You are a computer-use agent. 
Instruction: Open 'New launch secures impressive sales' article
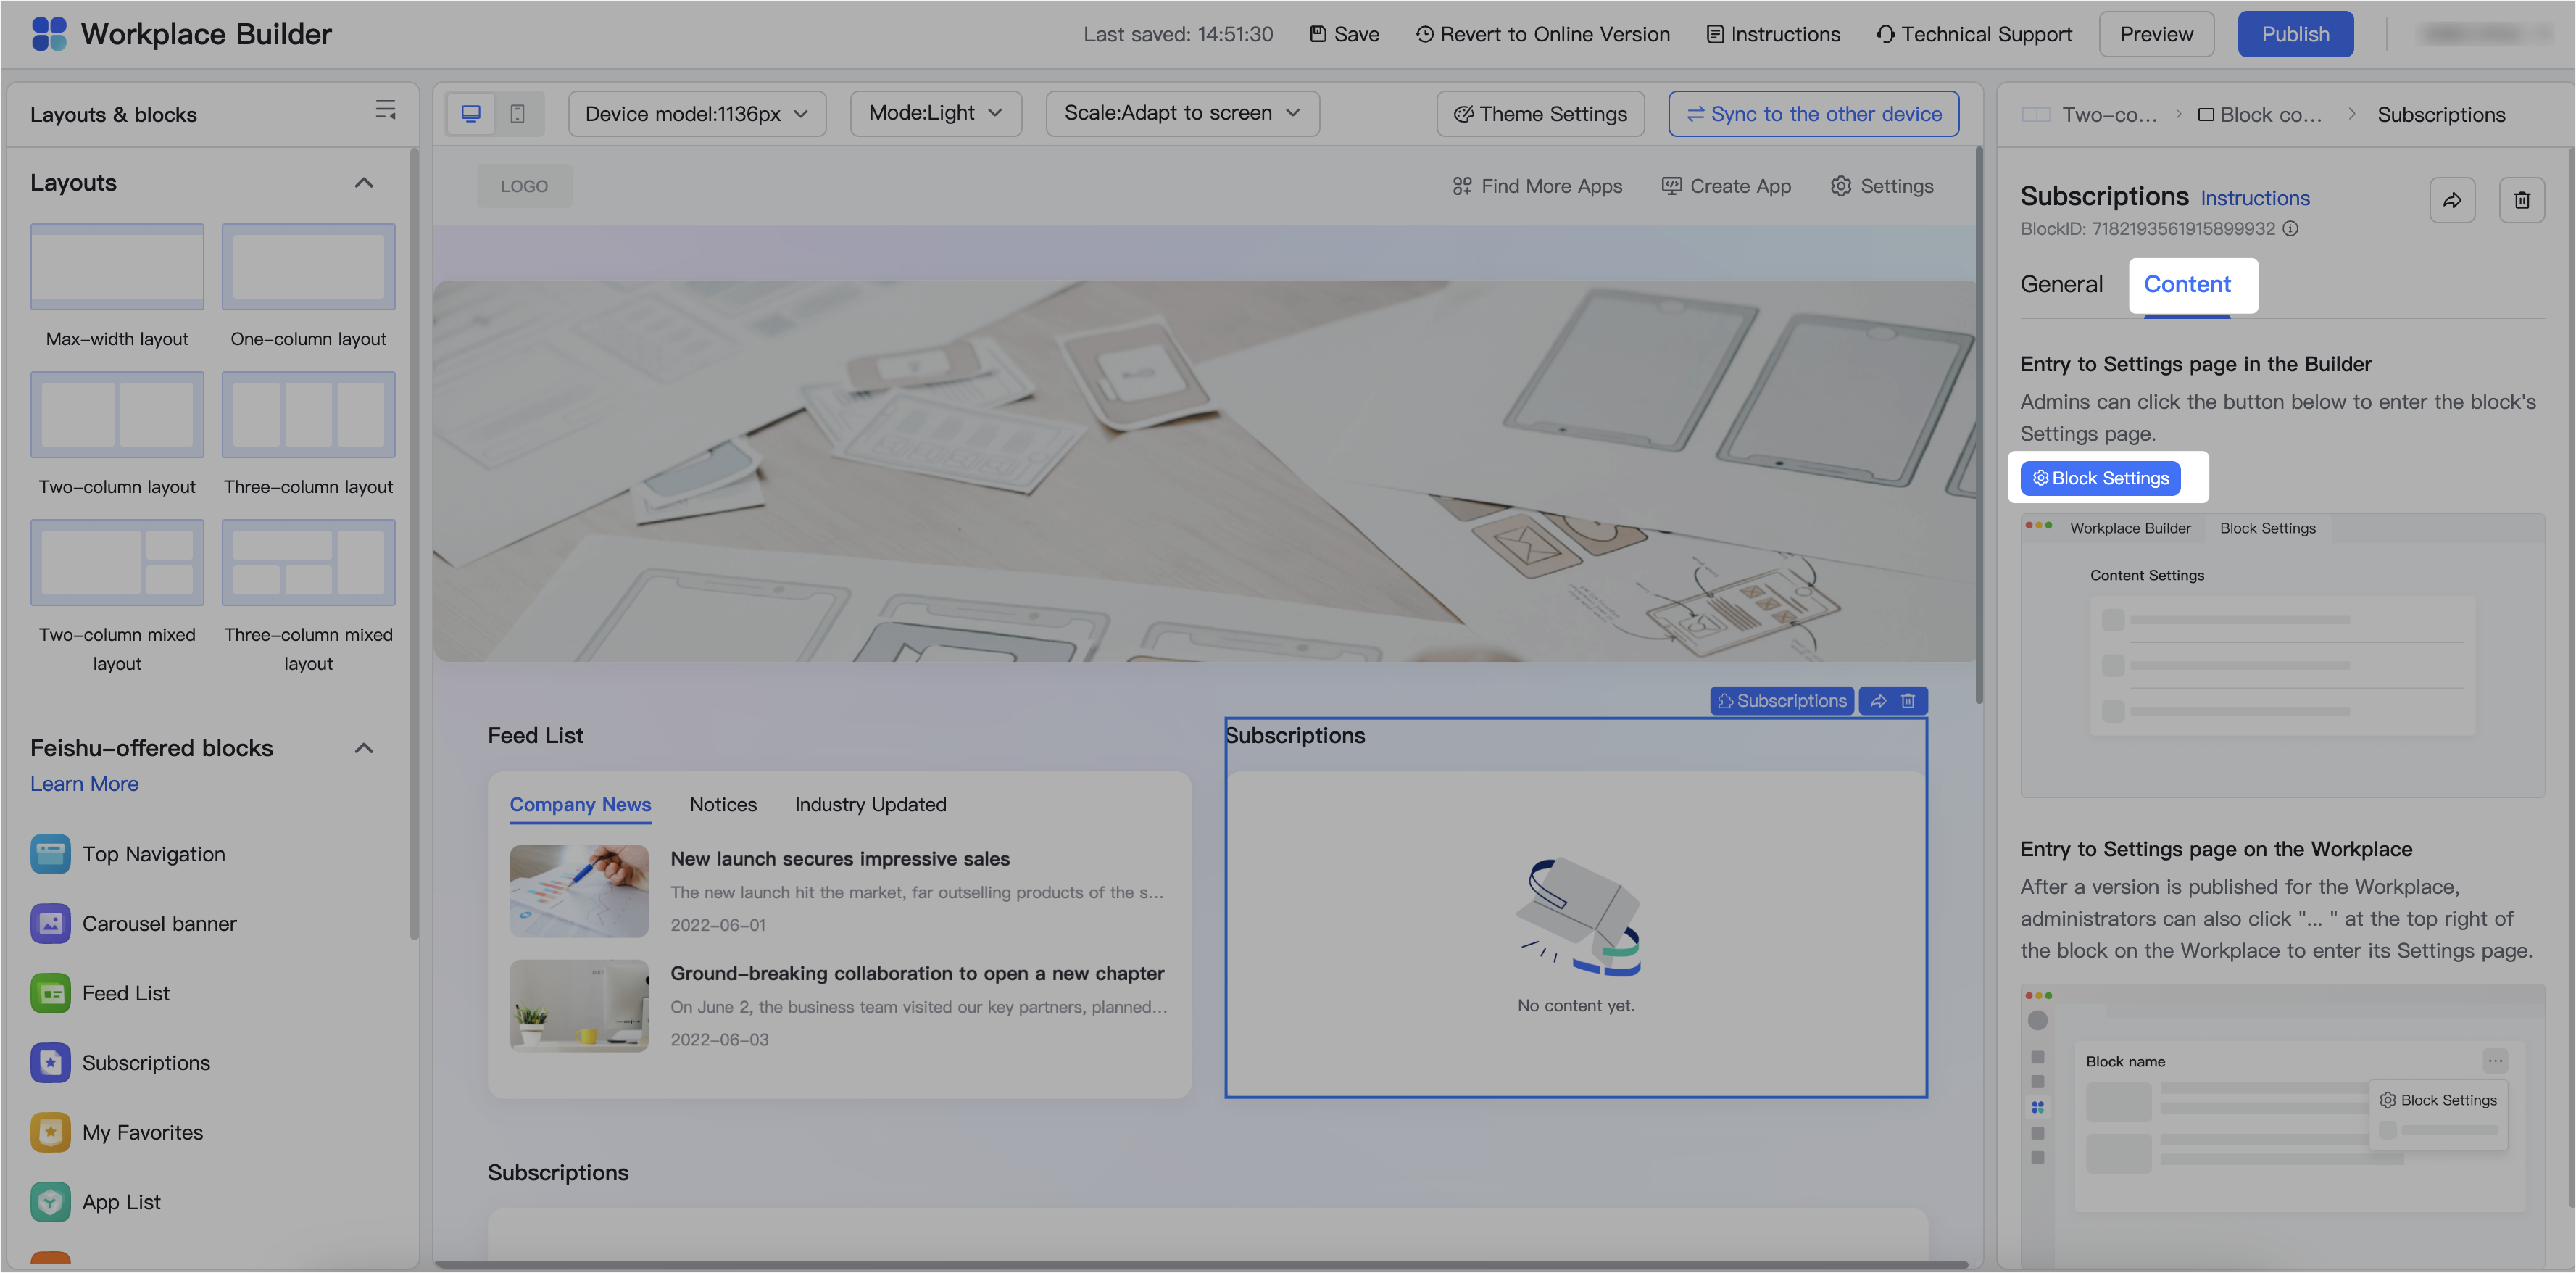[840, 859]
